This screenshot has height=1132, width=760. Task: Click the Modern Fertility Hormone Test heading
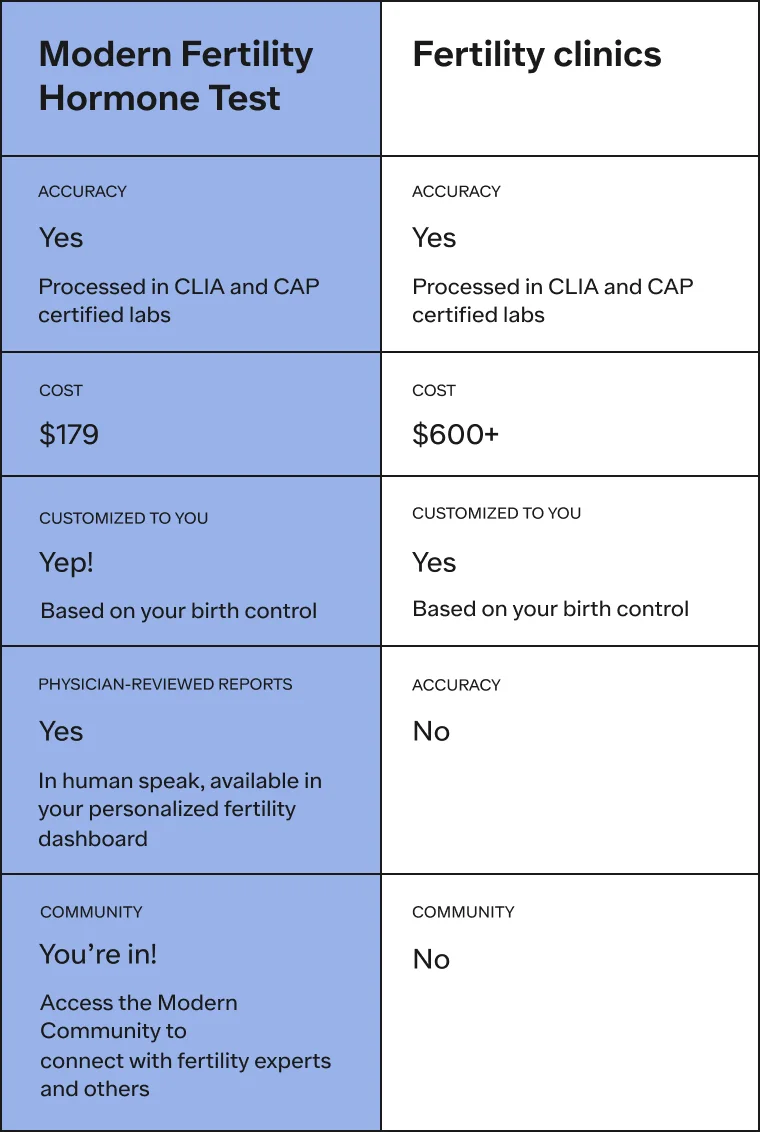pos(175,76)
